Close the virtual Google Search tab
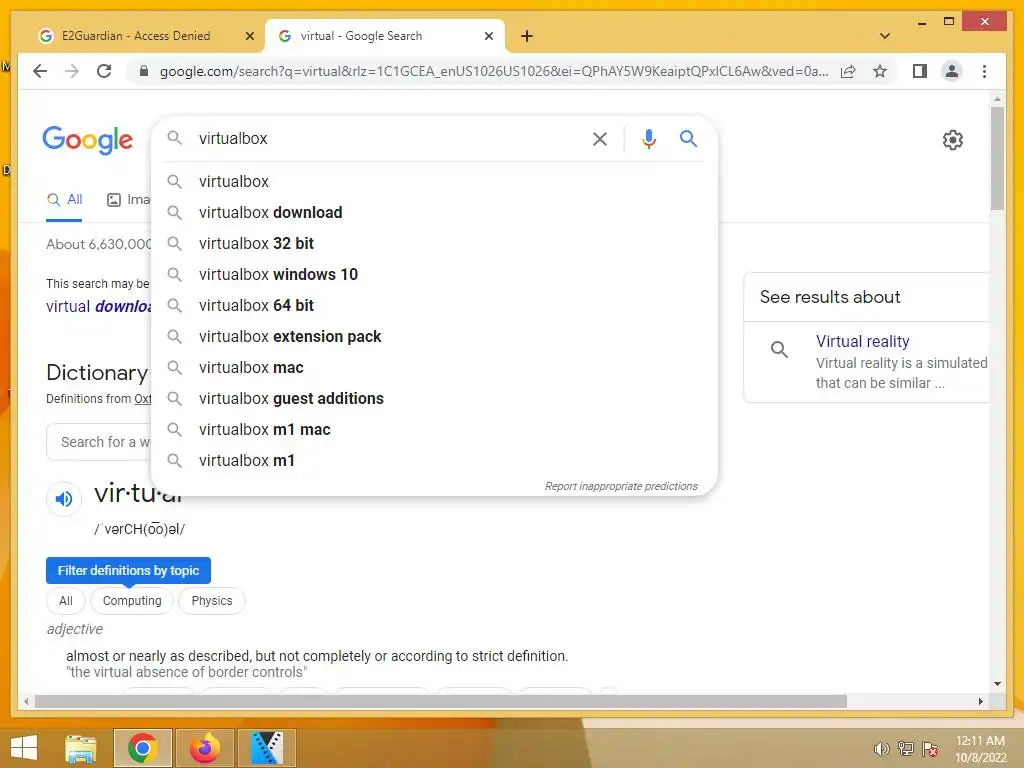 488,36
